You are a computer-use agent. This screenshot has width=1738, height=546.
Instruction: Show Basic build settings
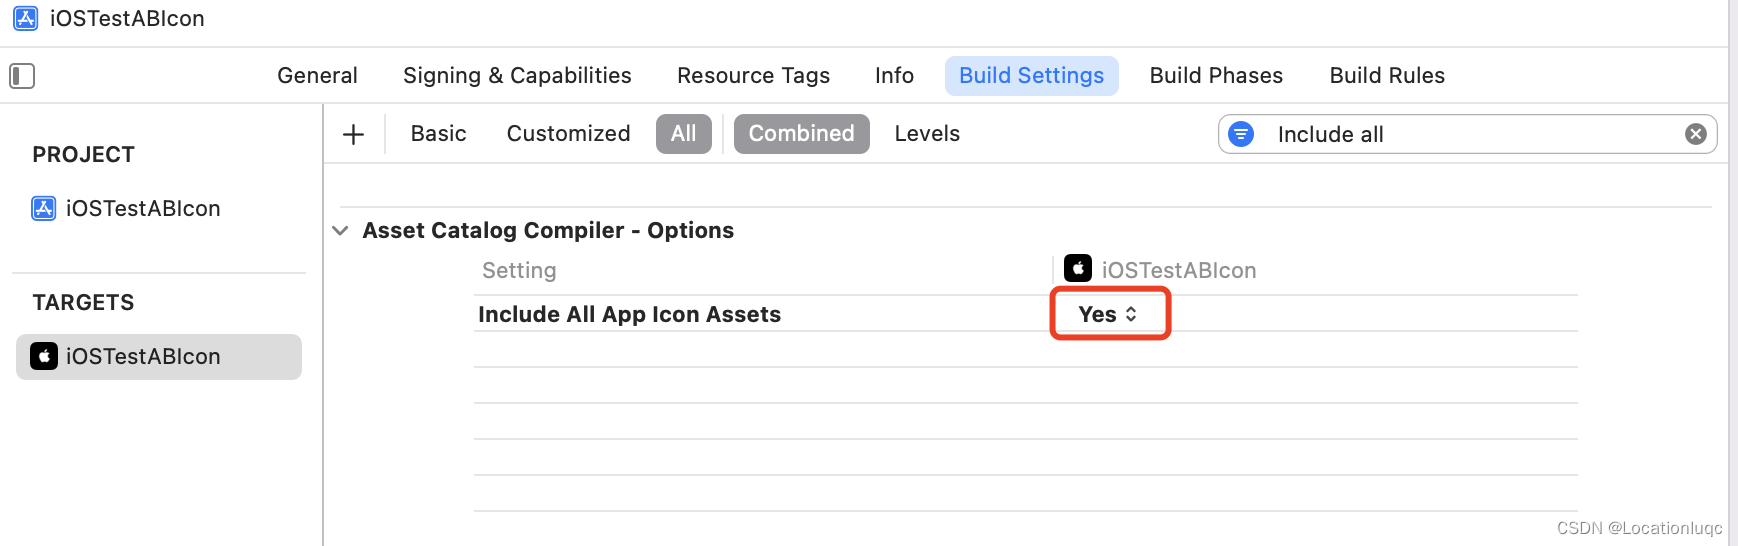coord(438,134)
